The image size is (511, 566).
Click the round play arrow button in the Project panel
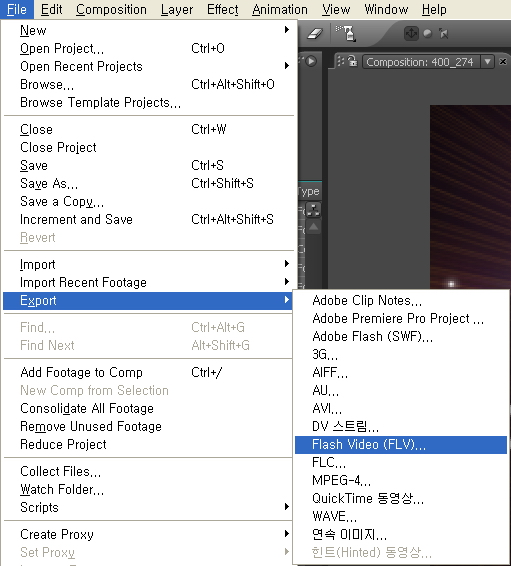point(311,61)
